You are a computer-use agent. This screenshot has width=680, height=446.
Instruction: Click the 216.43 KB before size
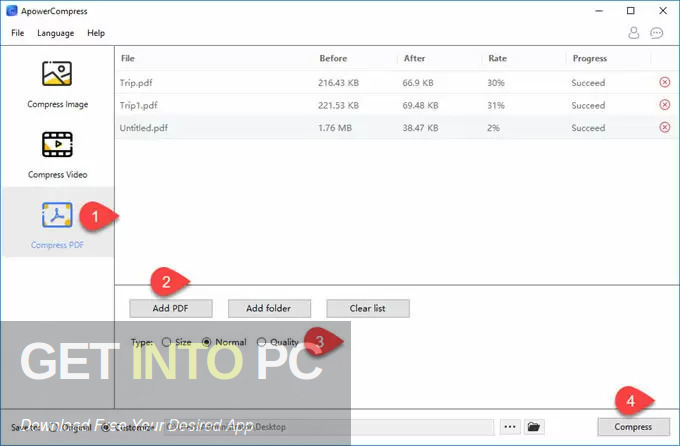(338, 82)
